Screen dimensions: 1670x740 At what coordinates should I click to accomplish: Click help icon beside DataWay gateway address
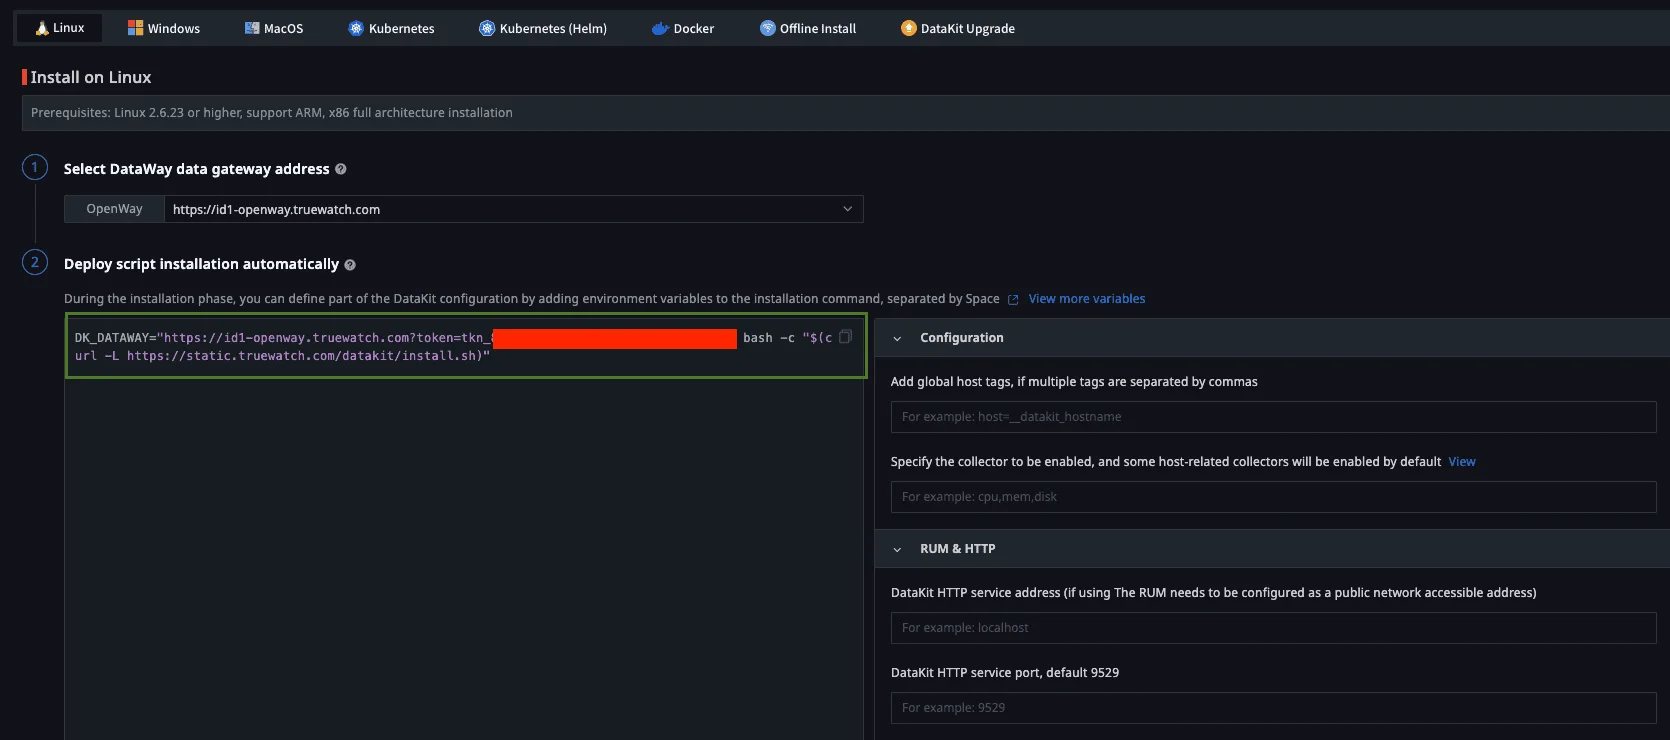click(x=341, y=169)
